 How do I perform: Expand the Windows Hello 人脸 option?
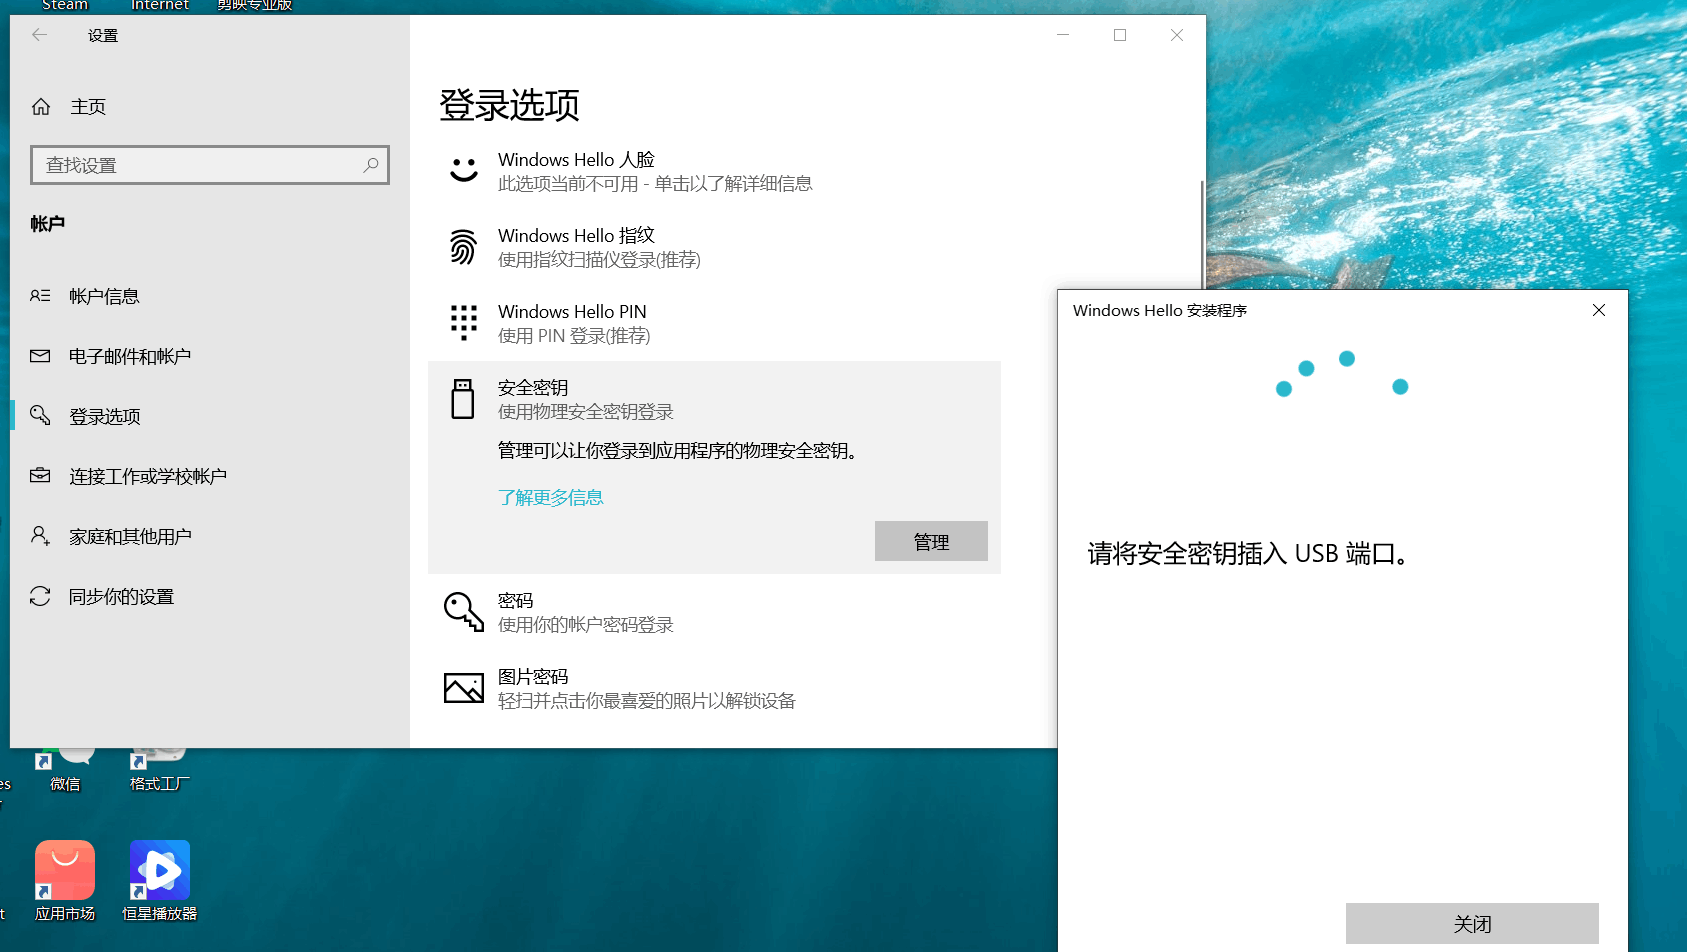(x=714, y=171)
